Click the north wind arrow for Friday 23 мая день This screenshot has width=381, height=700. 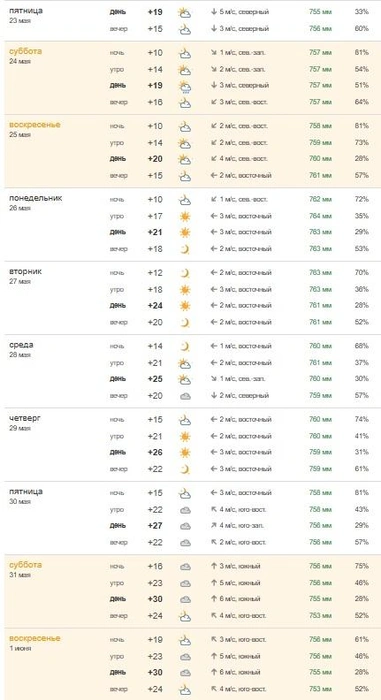click(214, 12)
